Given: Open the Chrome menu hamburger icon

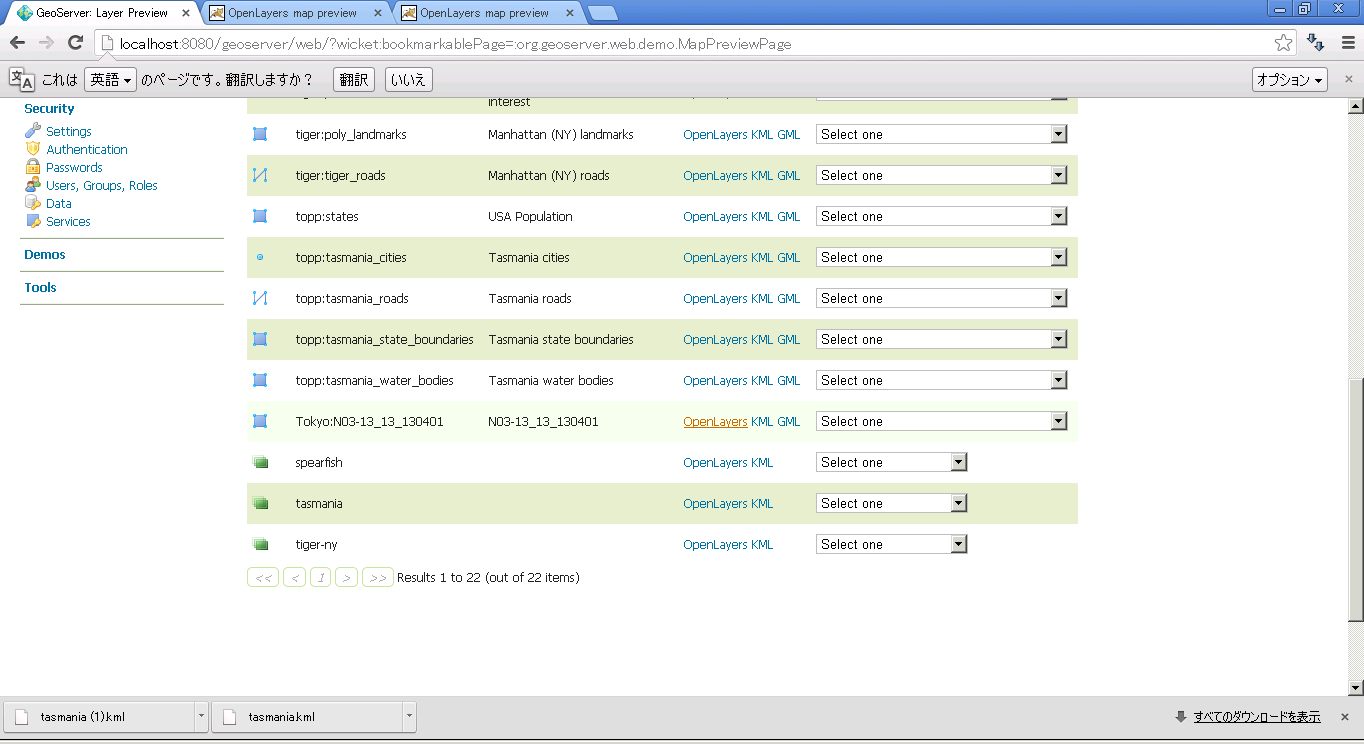Looking at the screenshot, I should [x=1347, y=43].
